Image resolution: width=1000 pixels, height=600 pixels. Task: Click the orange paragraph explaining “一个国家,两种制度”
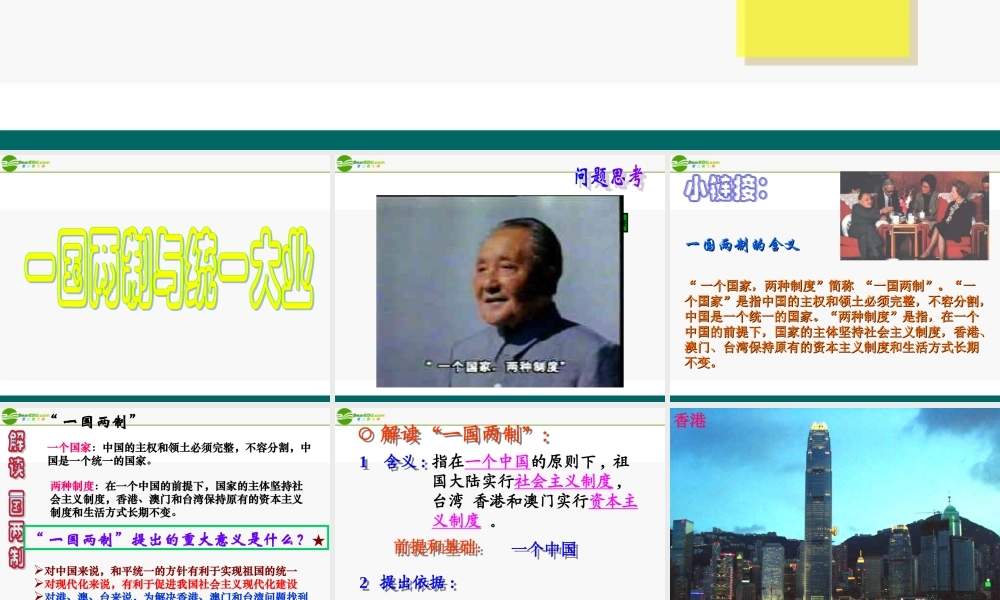pyautogui.click(x=834, y=324)
